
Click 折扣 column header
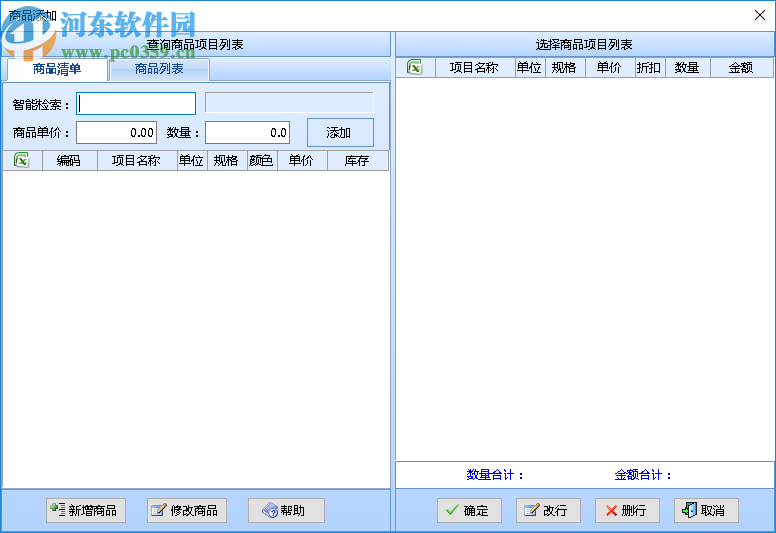(x=650, y=67)
